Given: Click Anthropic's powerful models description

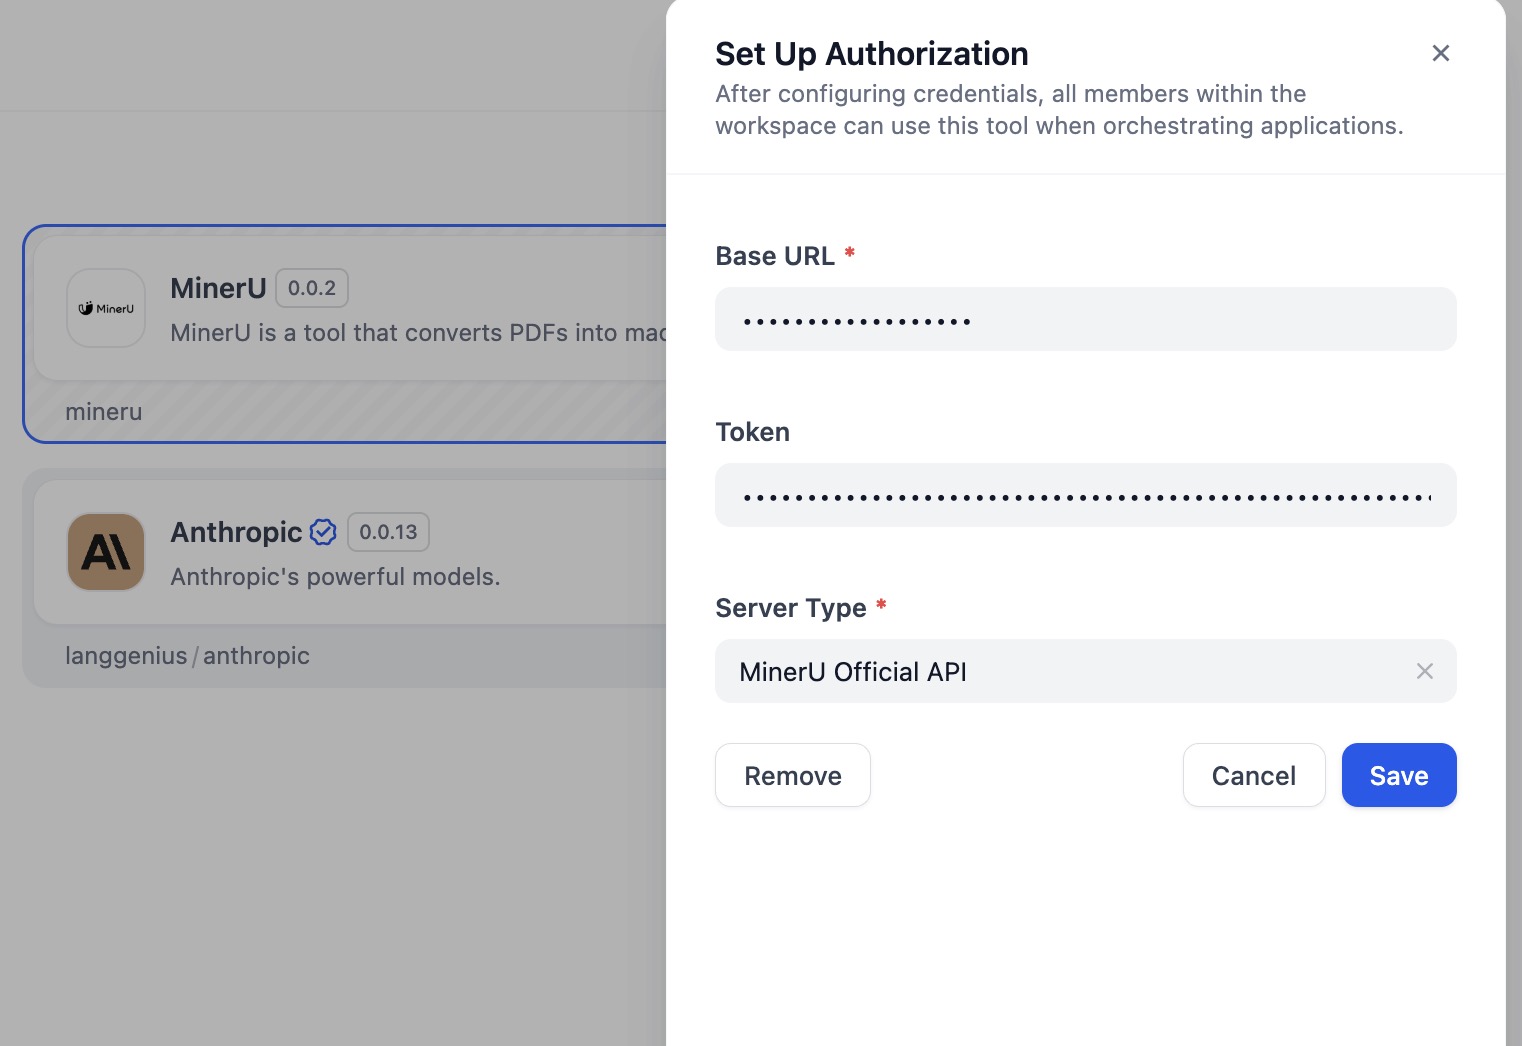Looking at the screenshot, I should point(335,577).
